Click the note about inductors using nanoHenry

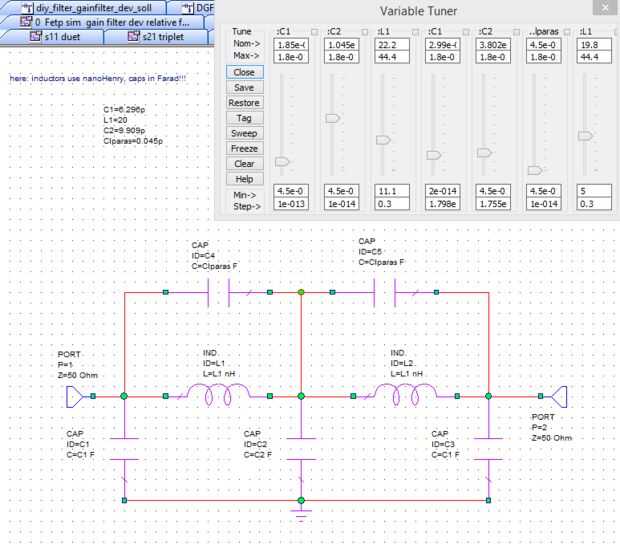(98, 78)
